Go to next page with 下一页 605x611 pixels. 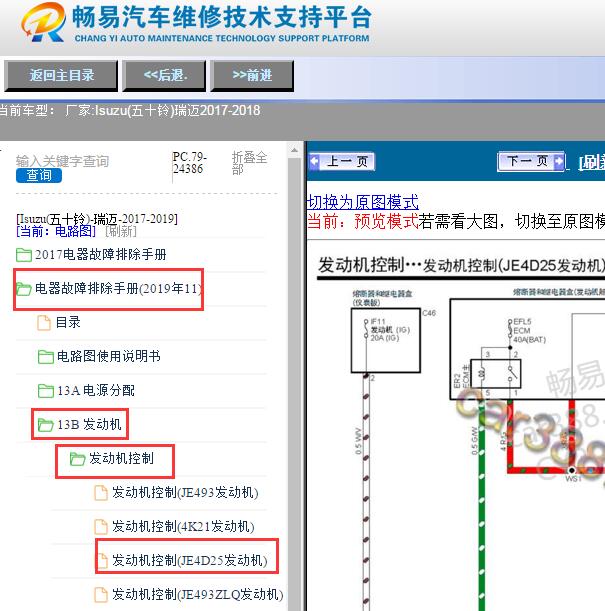coord(532,161)
